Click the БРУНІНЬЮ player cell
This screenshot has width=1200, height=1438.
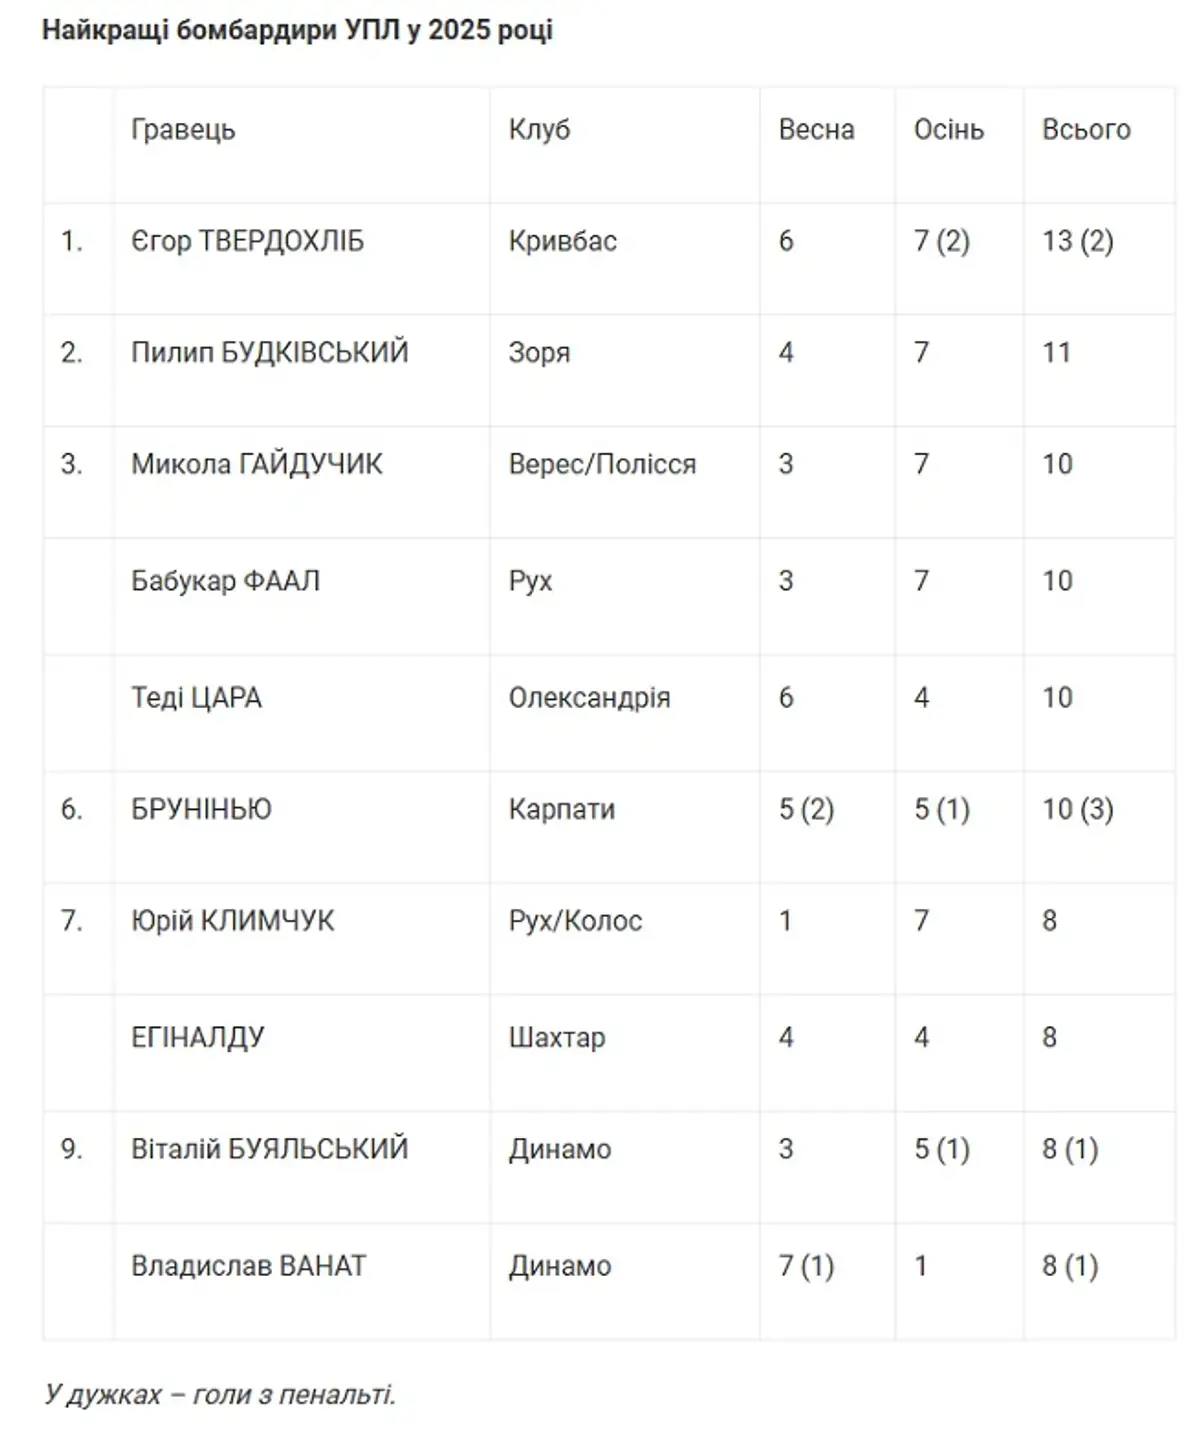(x=201, y=809)
